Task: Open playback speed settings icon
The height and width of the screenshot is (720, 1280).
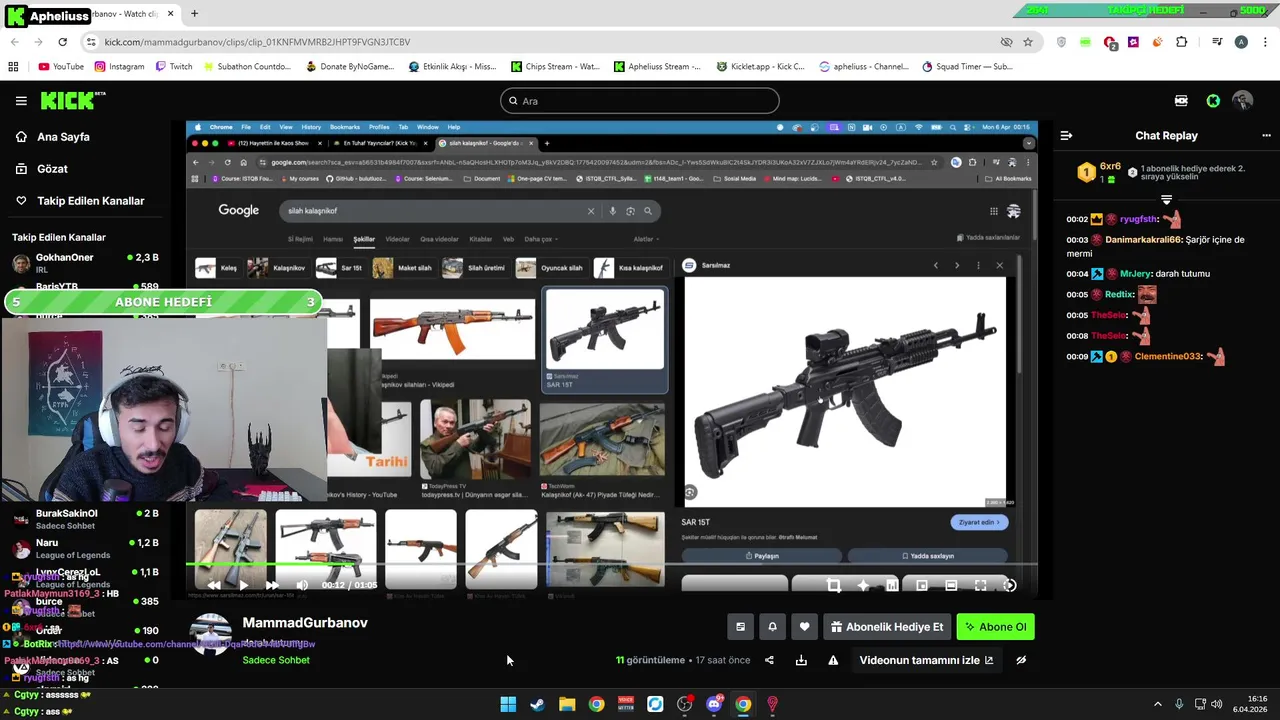Action: (1010, 585)
